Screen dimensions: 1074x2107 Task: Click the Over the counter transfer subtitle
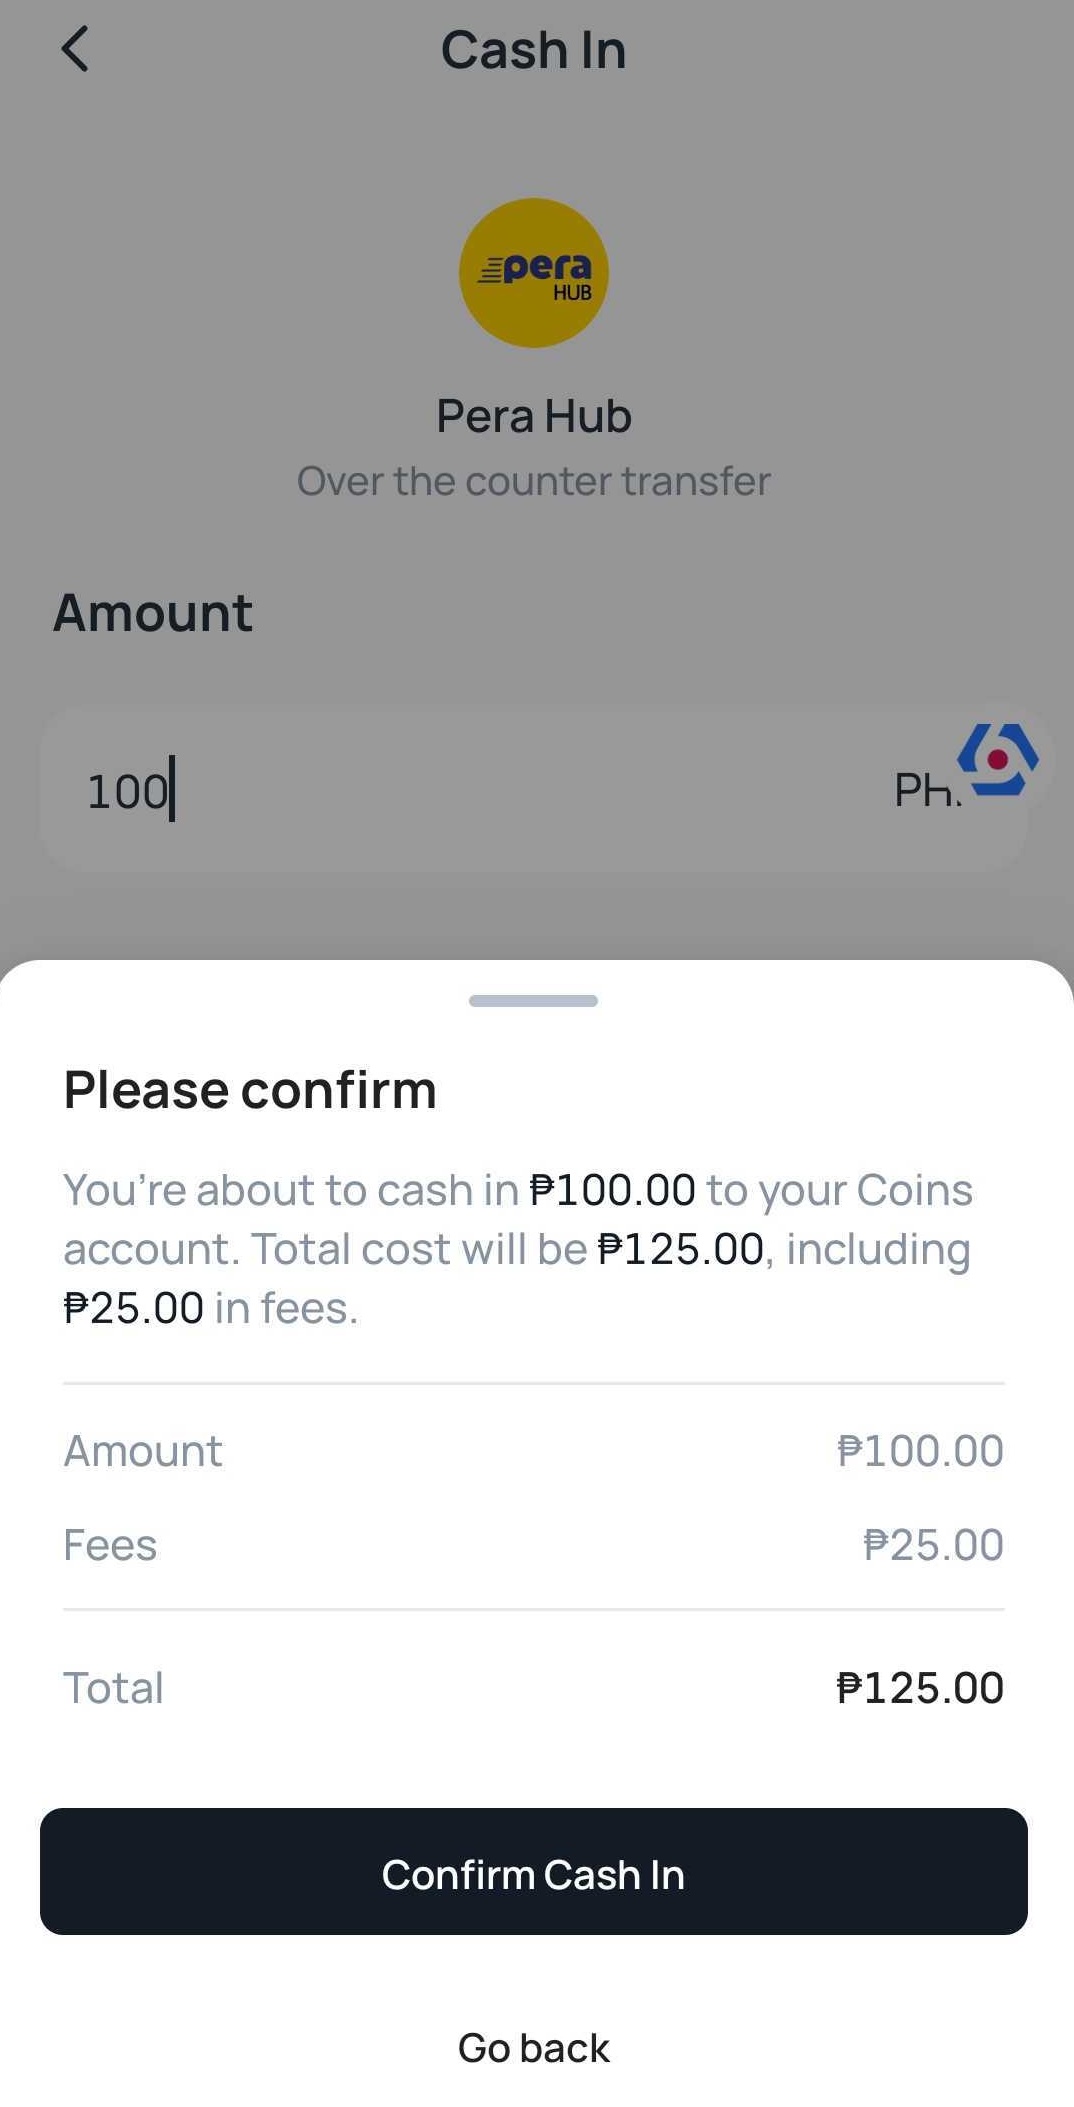[x=533, y=481]
